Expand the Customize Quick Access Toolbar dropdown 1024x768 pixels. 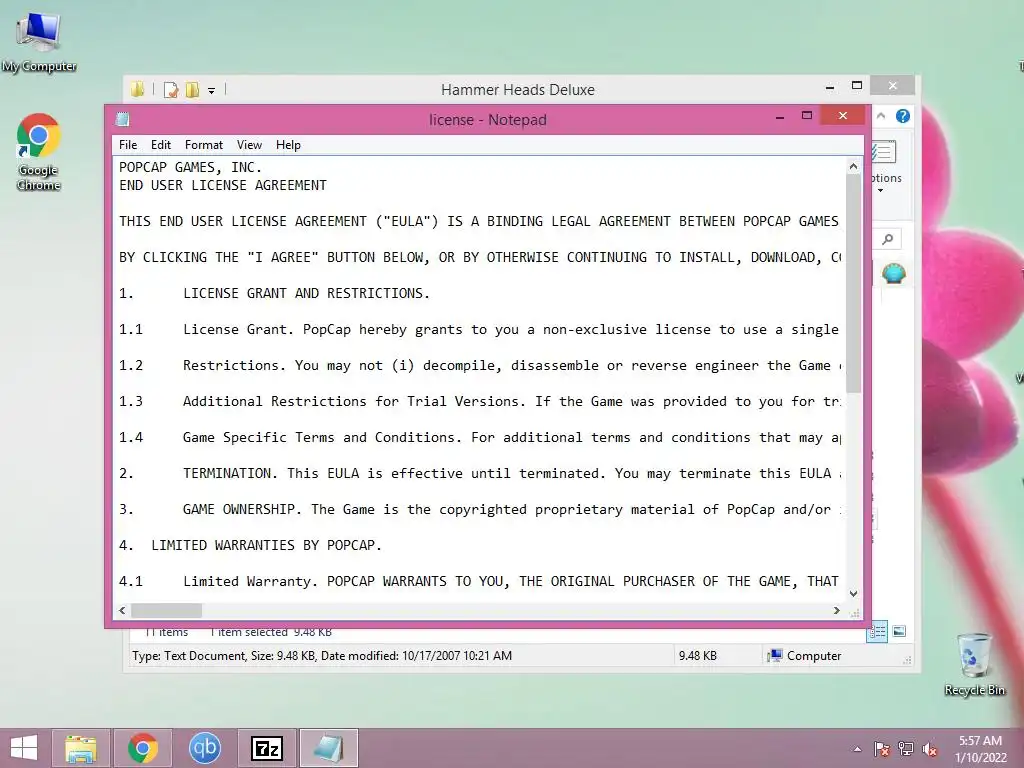point(212,91)
